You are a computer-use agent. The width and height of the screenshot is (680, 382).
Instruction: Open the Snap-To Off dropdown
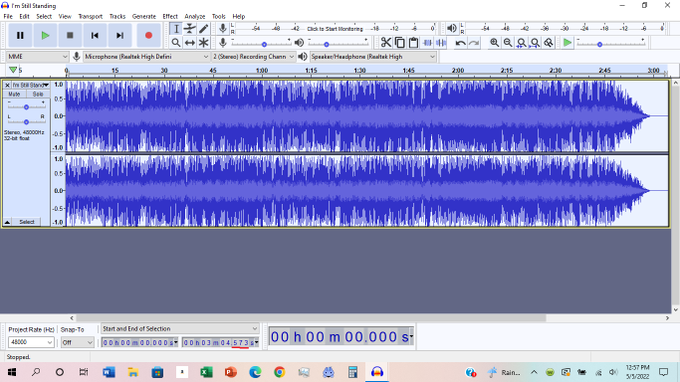pos(77,342)
